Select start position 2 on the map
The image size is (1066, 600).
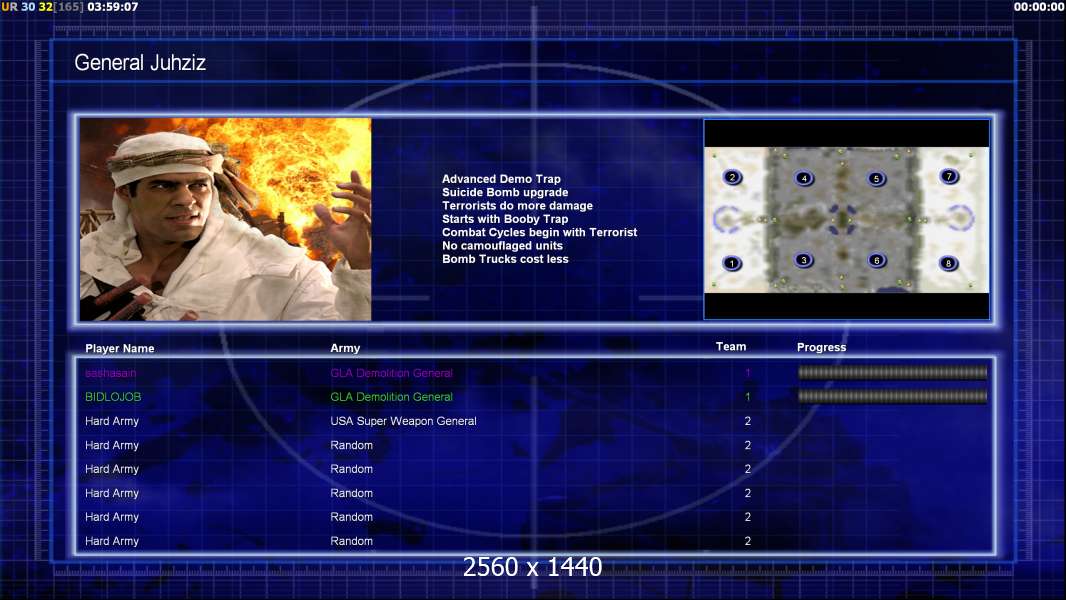pos(732,177)
